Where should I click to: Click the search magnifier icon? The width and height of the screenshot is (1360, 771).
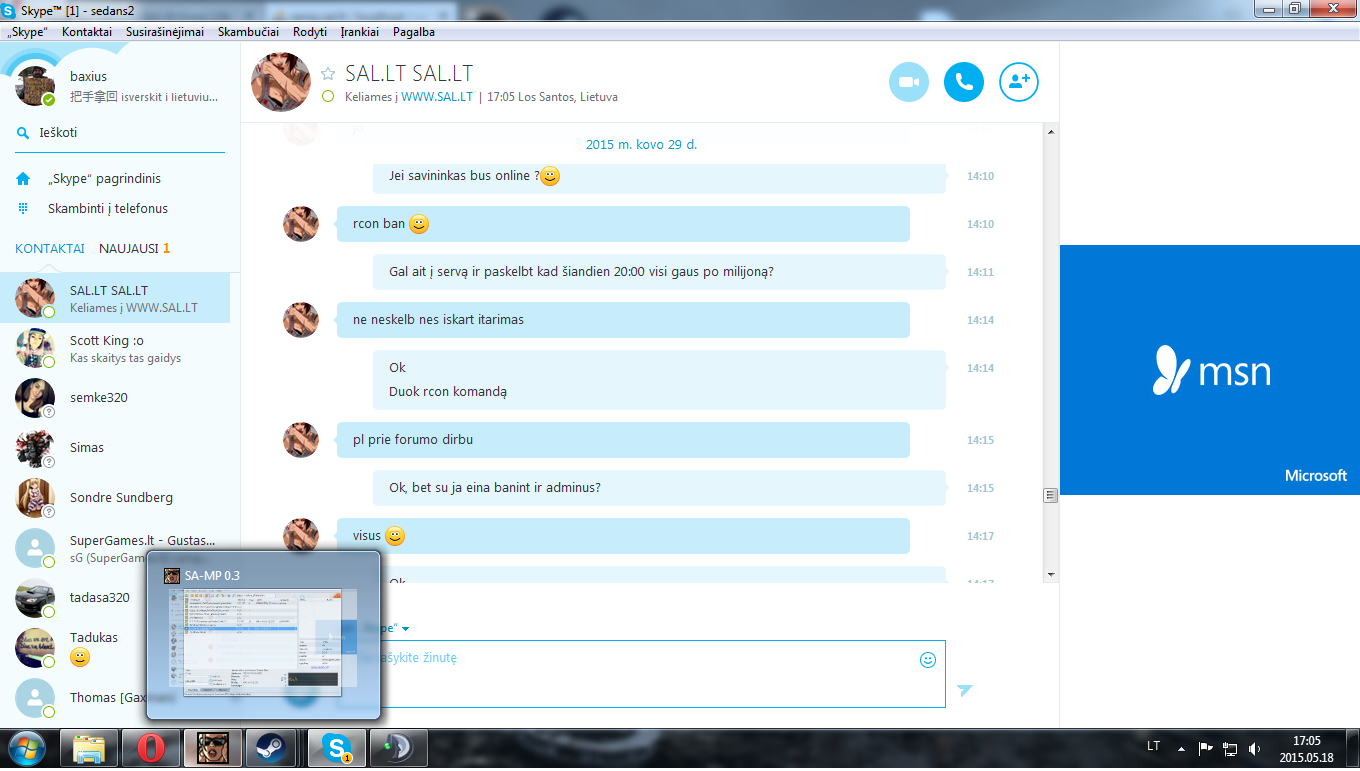pos(23,133)
